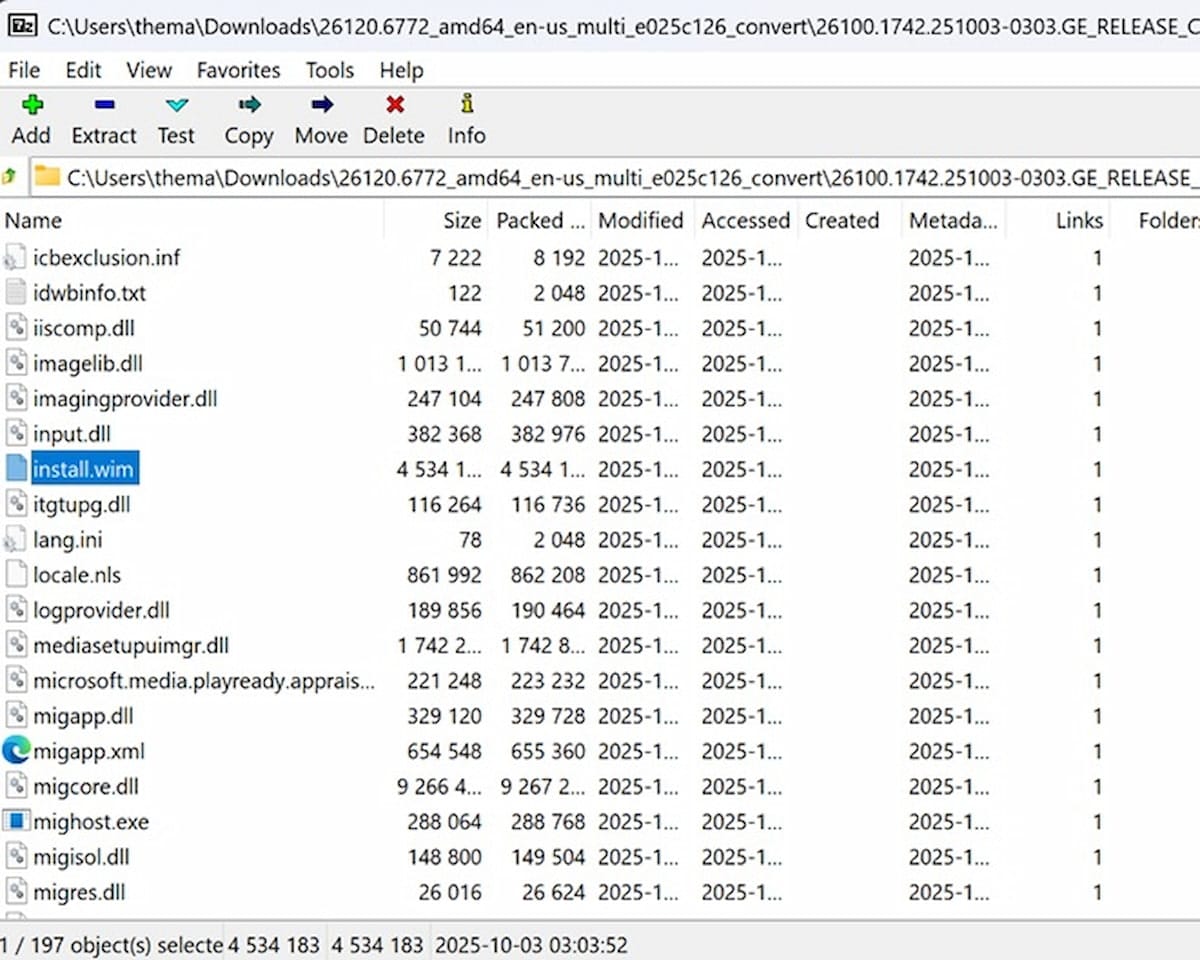
Task: Select the mighost.exe file
Action: [x=92, y=821]
